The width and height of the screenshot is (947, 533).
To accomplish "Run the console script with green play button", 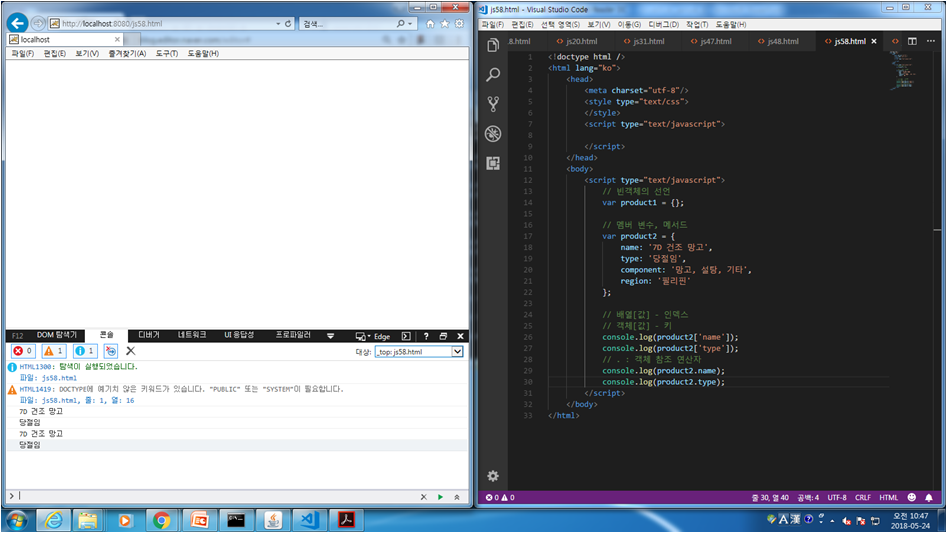I will [440, 497].
